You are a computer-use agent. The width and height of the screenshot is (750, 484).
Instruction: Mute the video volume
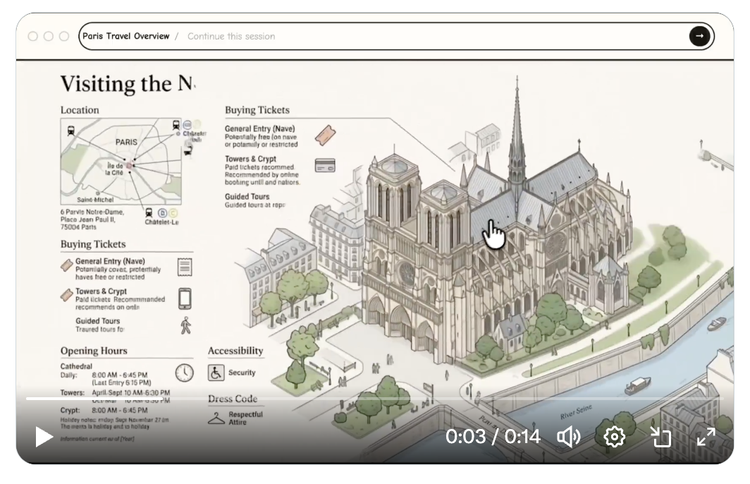pos(568,437)
